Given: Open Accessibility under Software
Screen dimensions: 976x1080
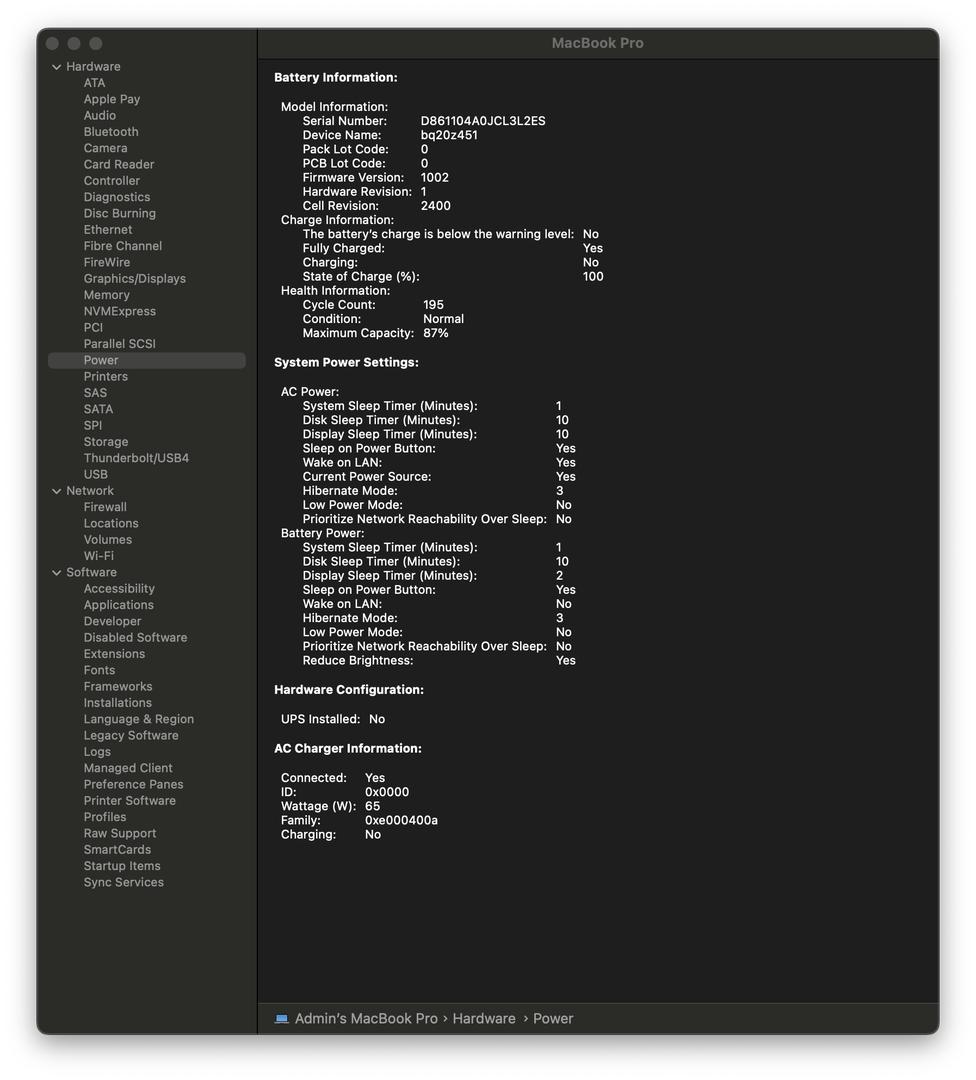Looking at the screenshot, I should pos(118,589).
